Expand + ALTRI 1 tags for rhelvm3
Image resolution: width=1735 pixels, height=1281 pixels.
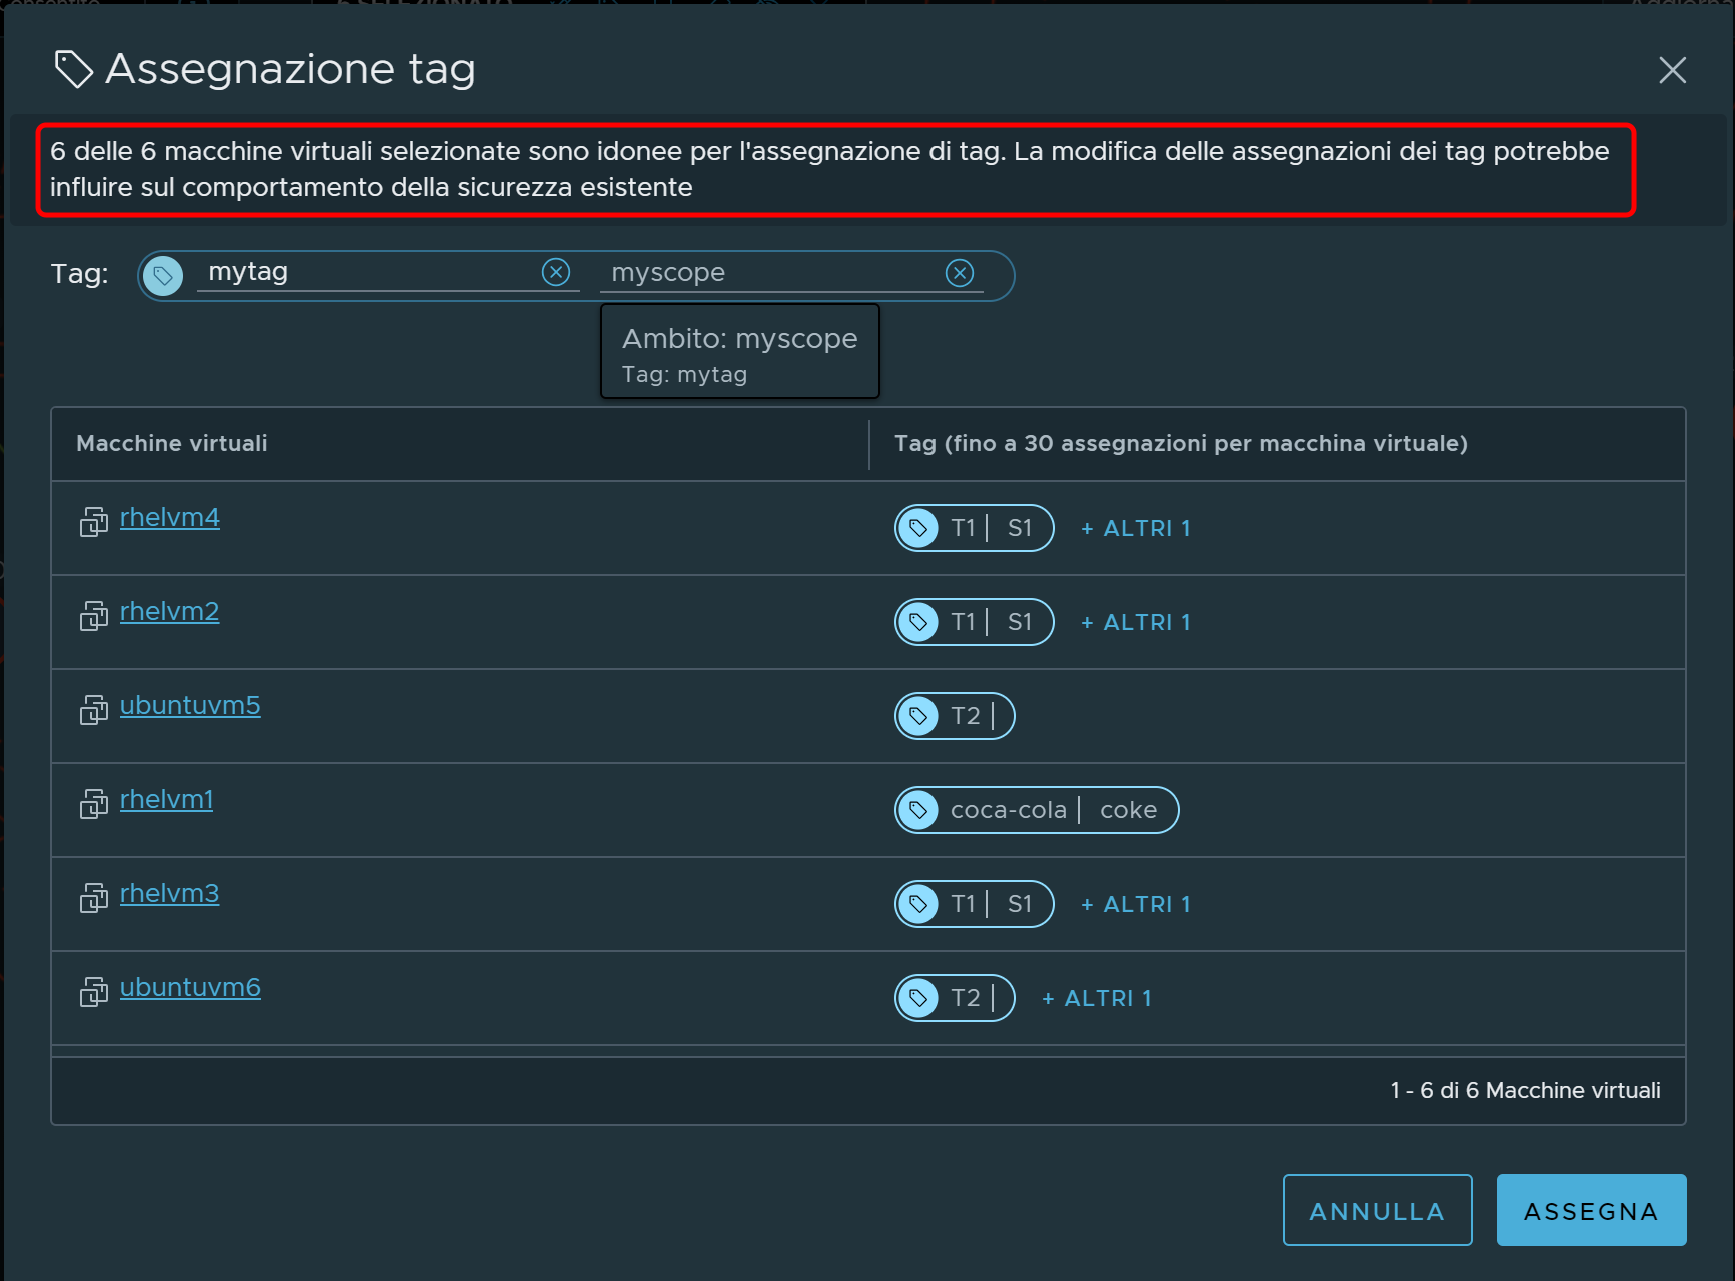[1136, 905]
